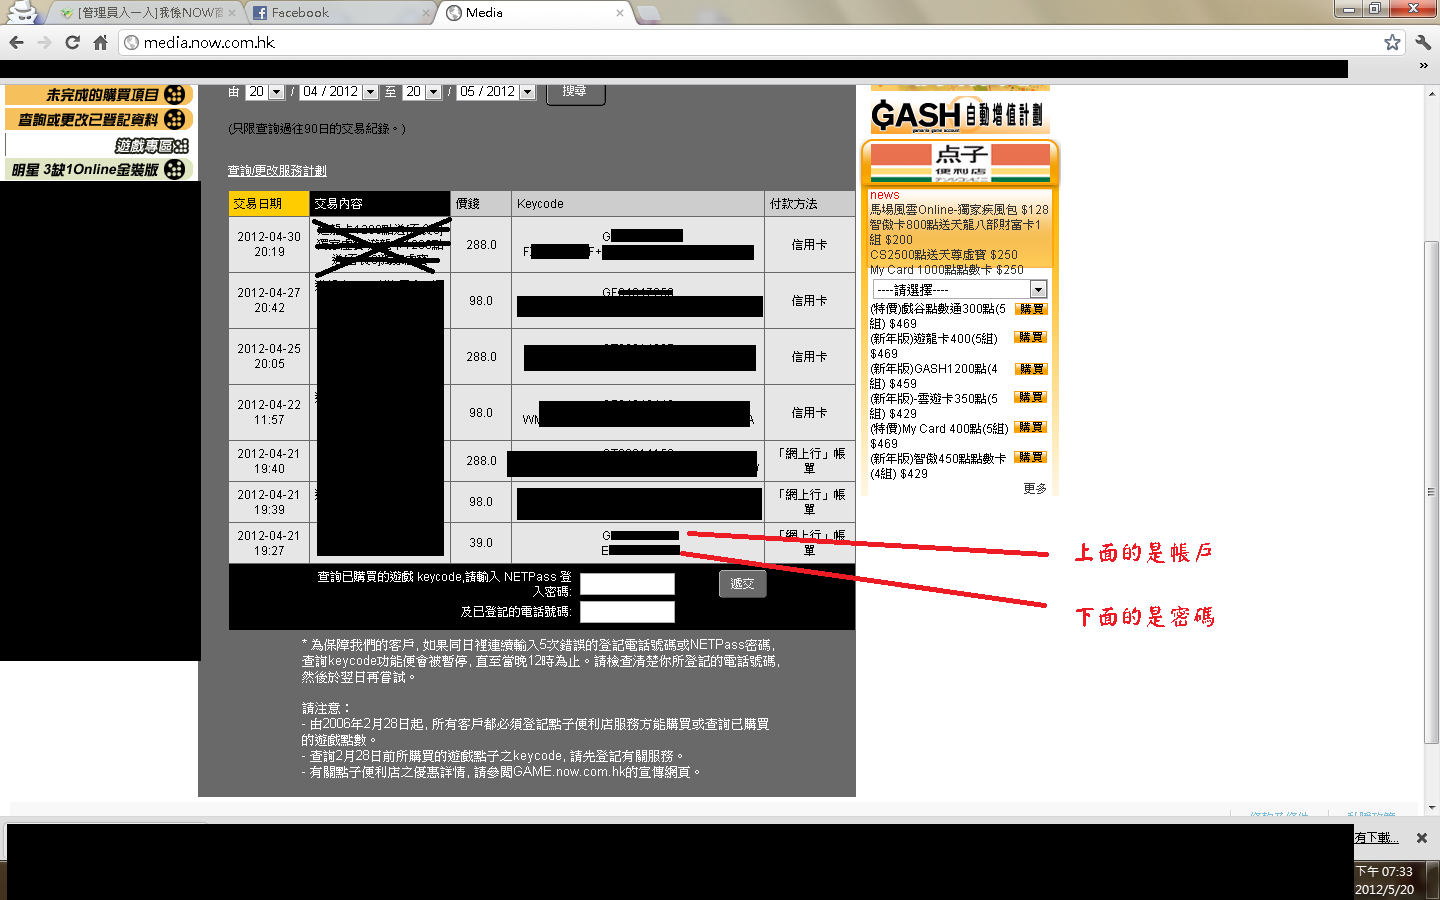The image size is (1440, 900).
Task: Reload the page with the refresh icon
Action: pos(72,42)
